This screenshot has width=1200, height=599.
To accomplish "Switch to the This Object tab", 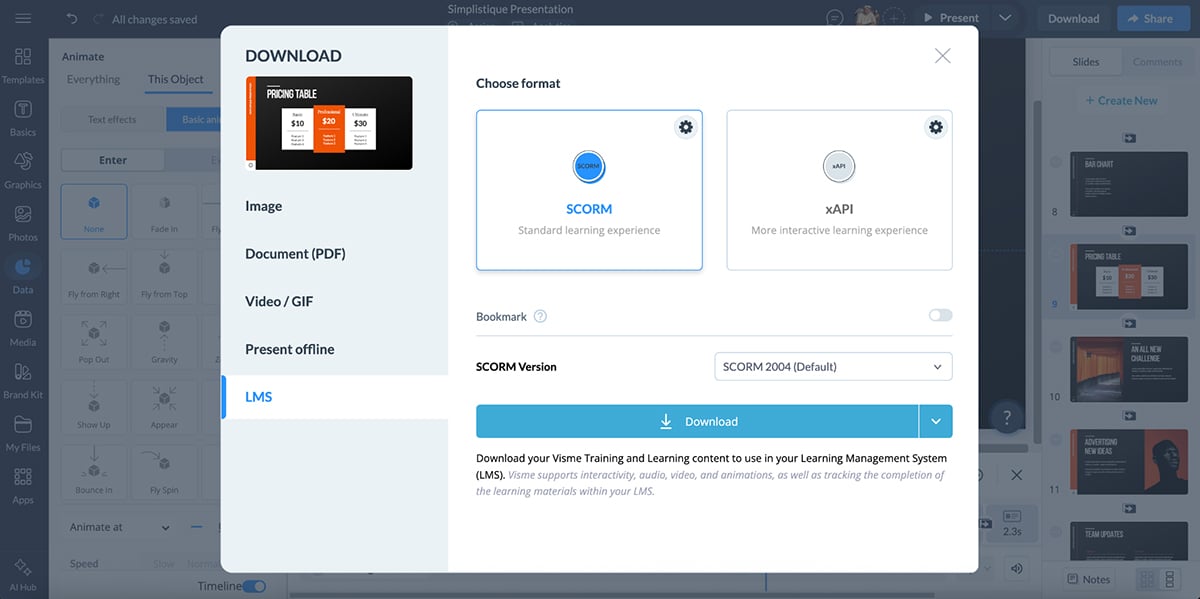I will point(177,78).
